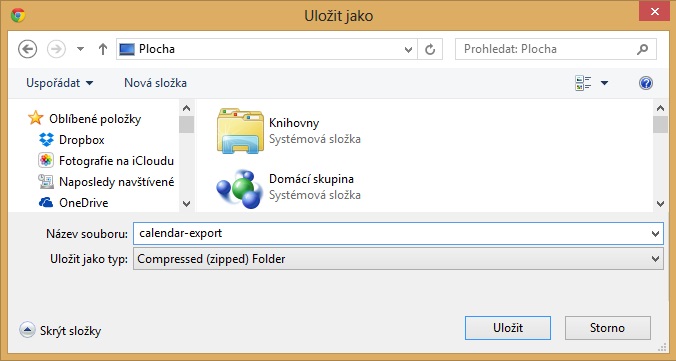Change the view layout icon
The width and height of the screenshot is (676, 361).
[x=583, y=83]
